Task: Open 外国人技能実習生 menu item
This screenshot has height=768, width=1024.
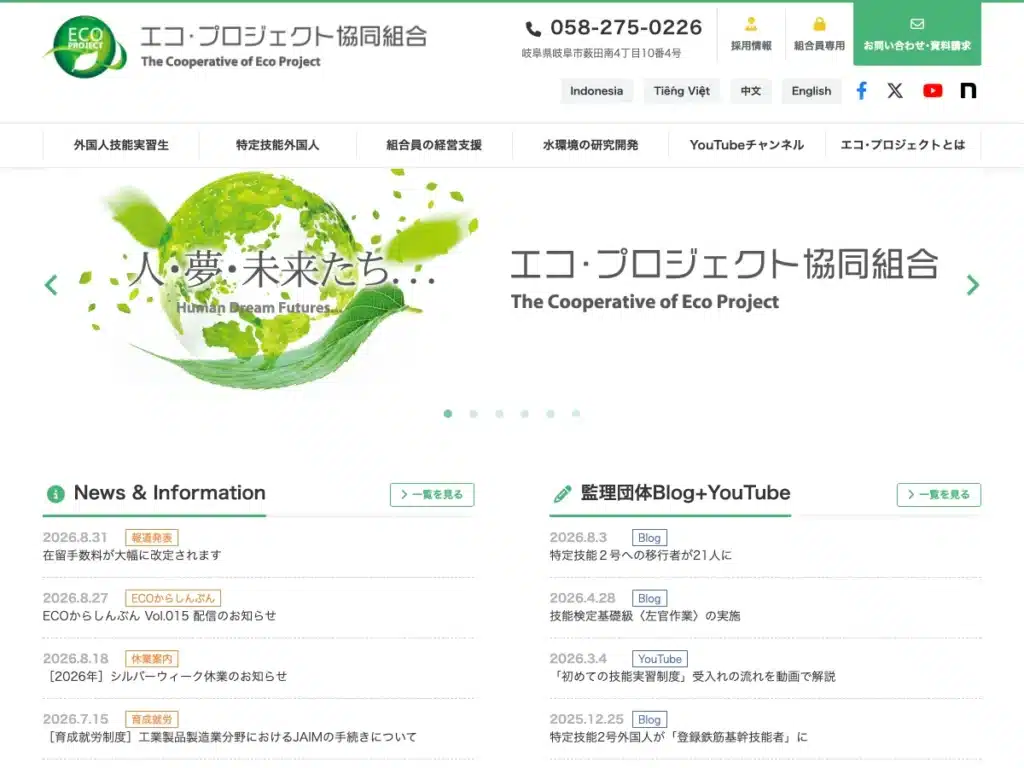Action: (121, 145)
